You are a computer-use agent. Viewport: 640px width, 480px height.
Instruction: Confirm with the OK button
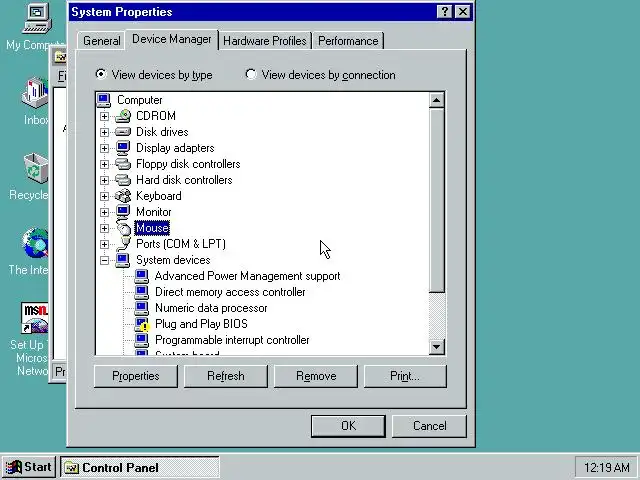coord(348,426)
